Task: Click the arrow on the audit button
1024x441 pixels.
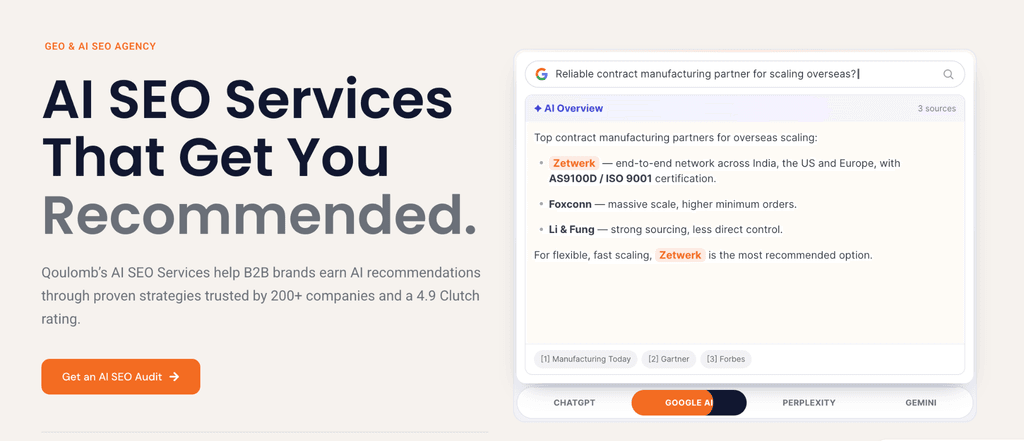Action: click(x=174, y=376)
